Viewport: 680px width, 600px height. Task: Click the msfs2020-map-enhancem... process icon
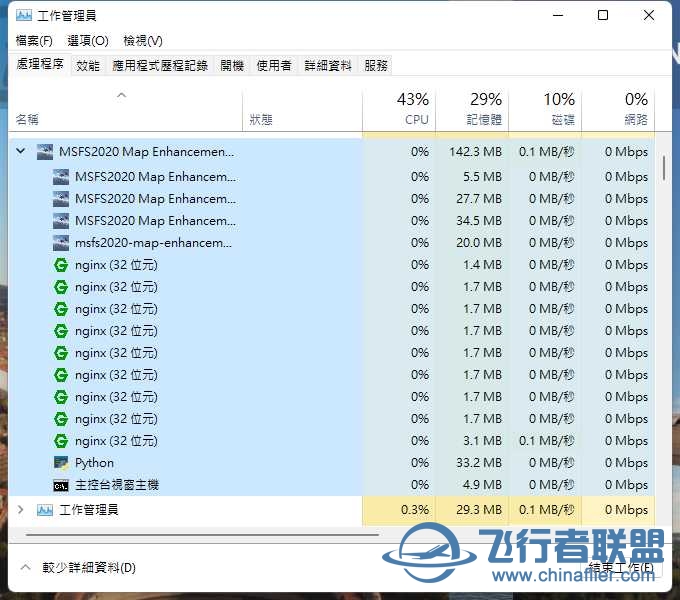(61, 243)
